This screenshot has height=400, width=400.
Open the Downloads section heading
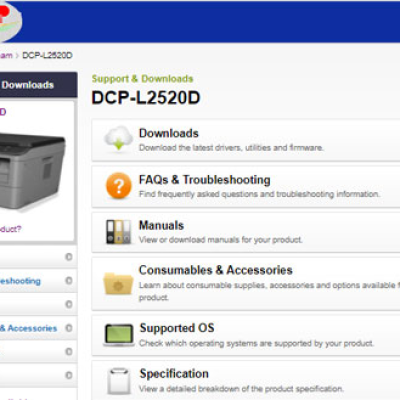tap(169, 133)
